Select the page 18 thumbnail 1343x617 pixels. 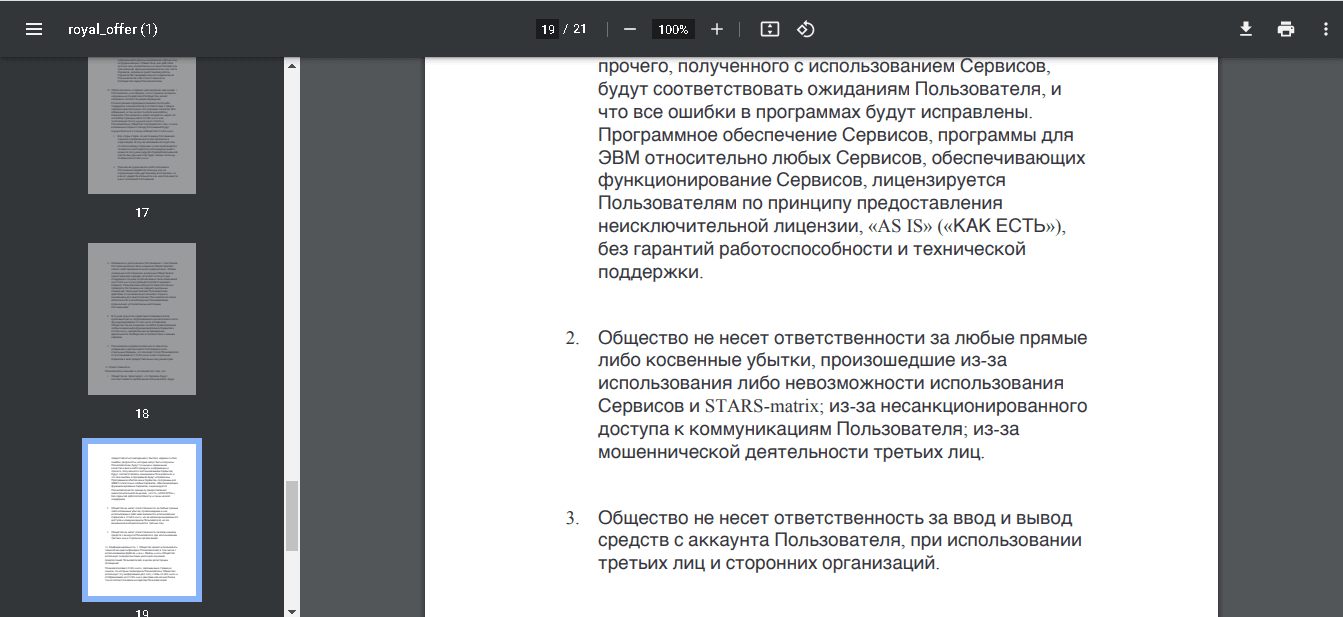[141, 319]
